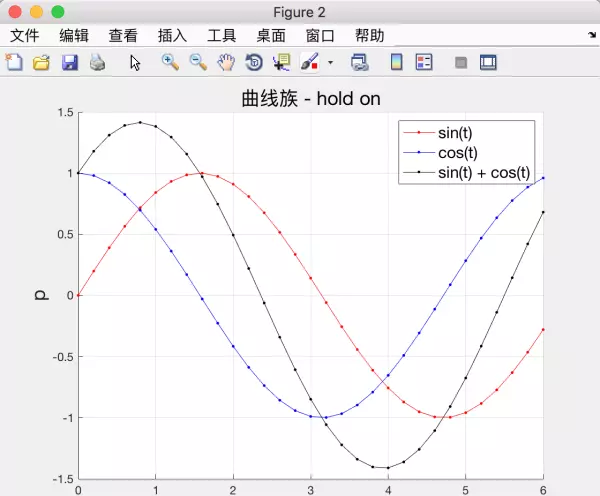This screenshot has width=600, height=496.
Task: Click the red sin(t) curve maximum point
Action: tap(202, 173)
